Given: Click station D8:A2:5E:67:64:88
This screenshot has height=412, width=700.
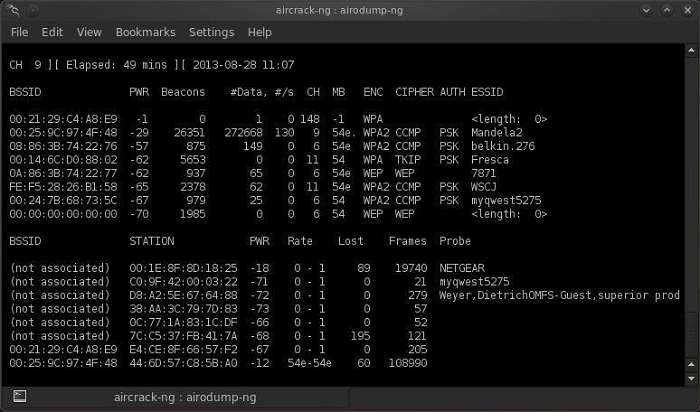Looking at the screenshot, I should (183, 295).
